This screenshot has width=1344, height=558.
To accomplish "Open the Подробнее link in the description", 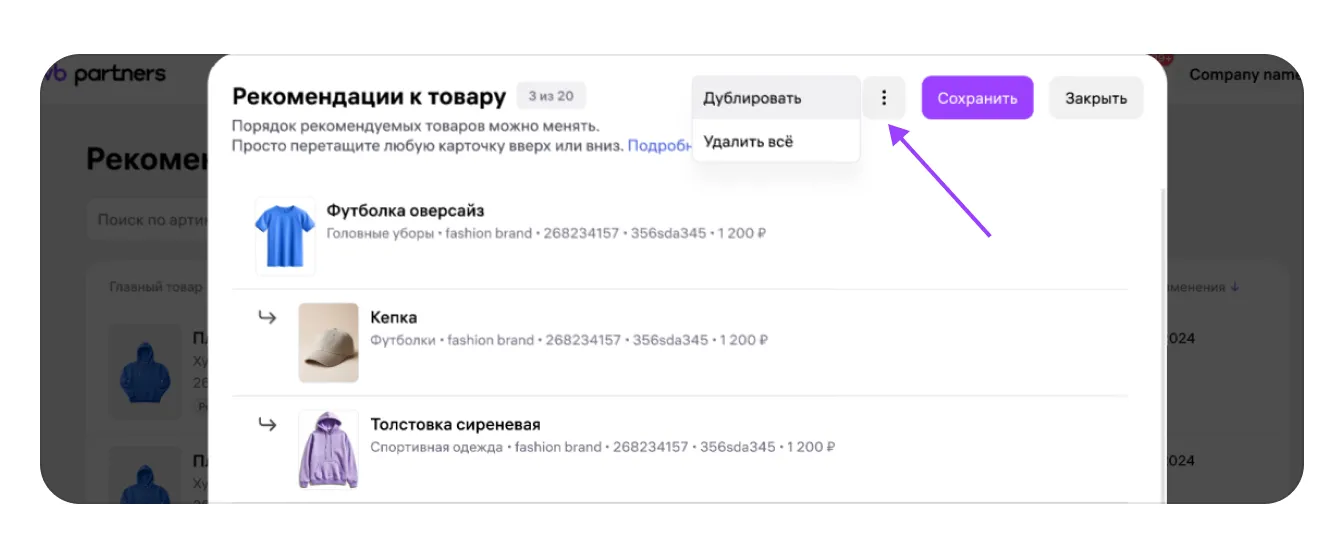I will click(x=659, y=146).
